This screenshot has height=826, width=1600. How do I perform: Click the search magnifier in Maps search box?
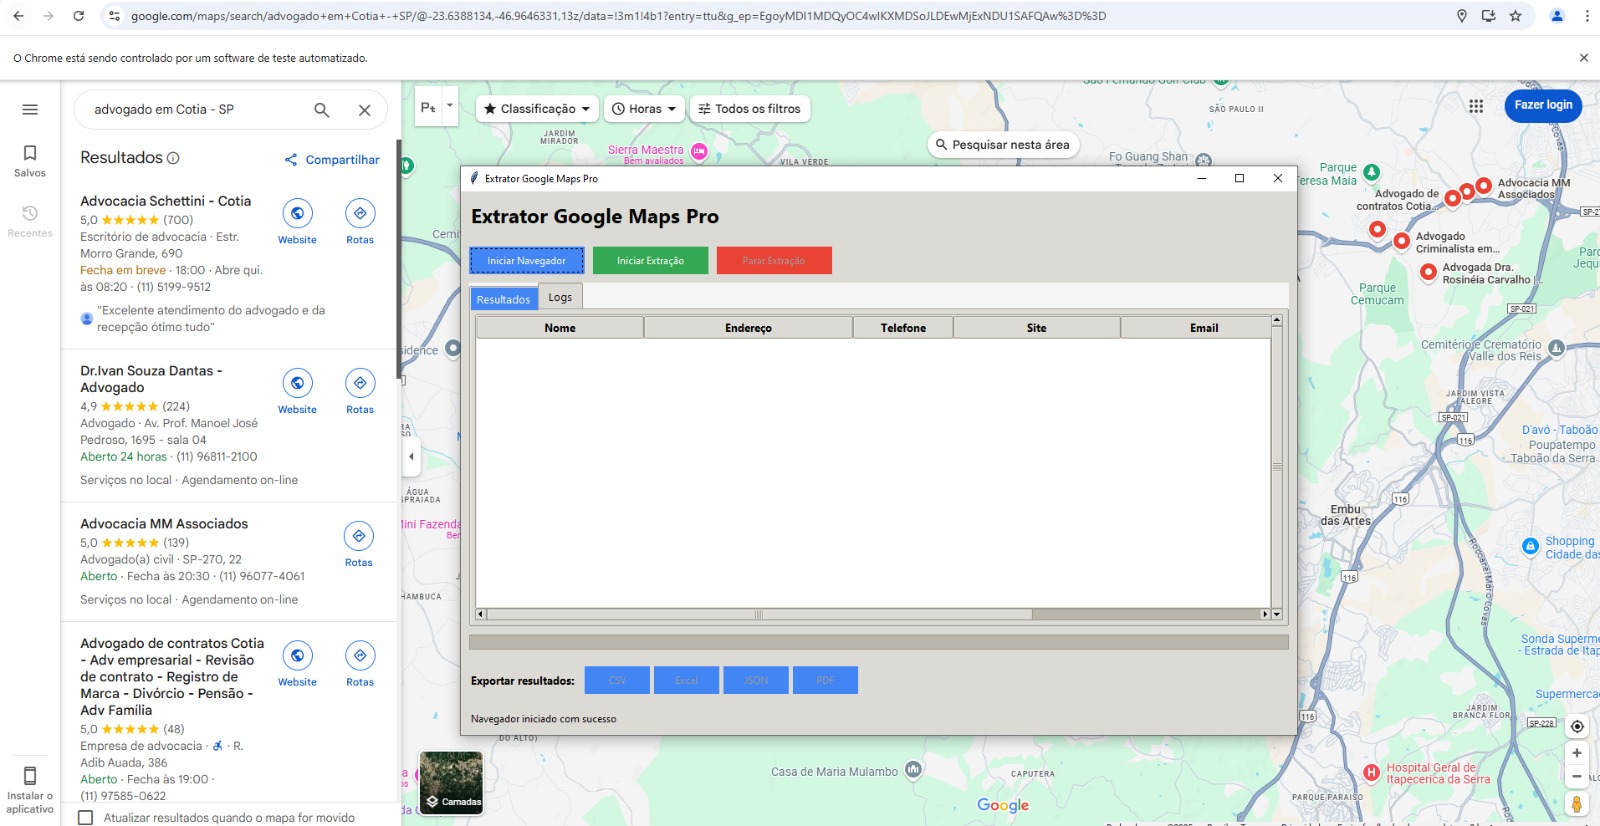tap(322, 110)
